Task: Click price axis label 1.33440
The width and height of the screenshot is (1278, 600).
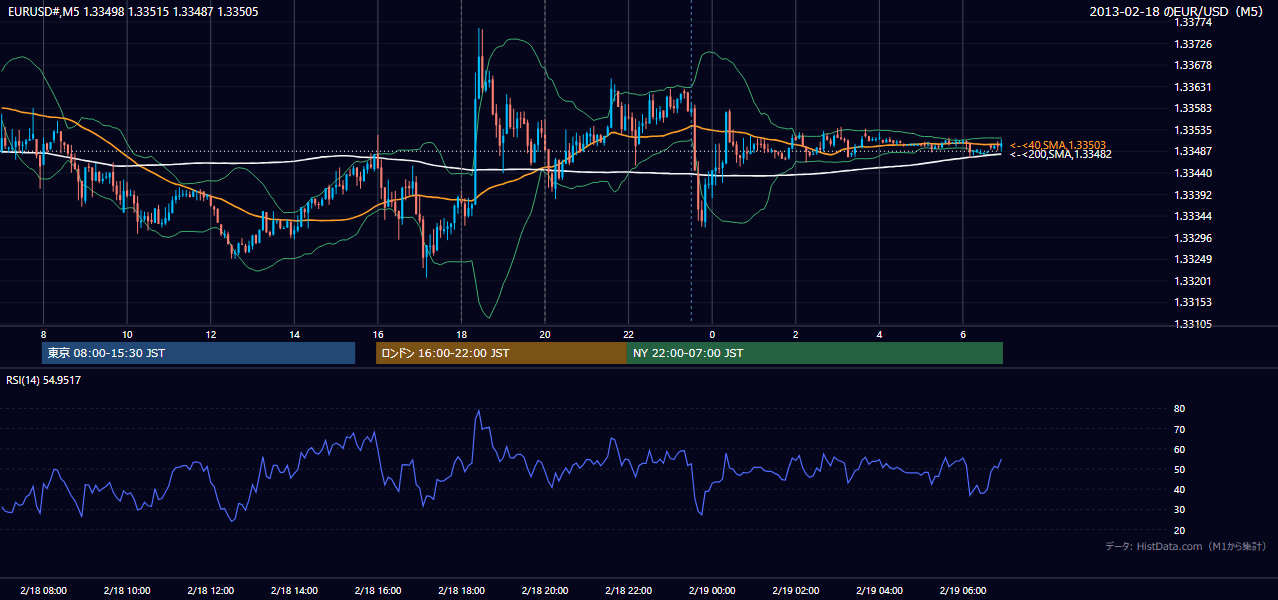Action: pos(1194,173)
